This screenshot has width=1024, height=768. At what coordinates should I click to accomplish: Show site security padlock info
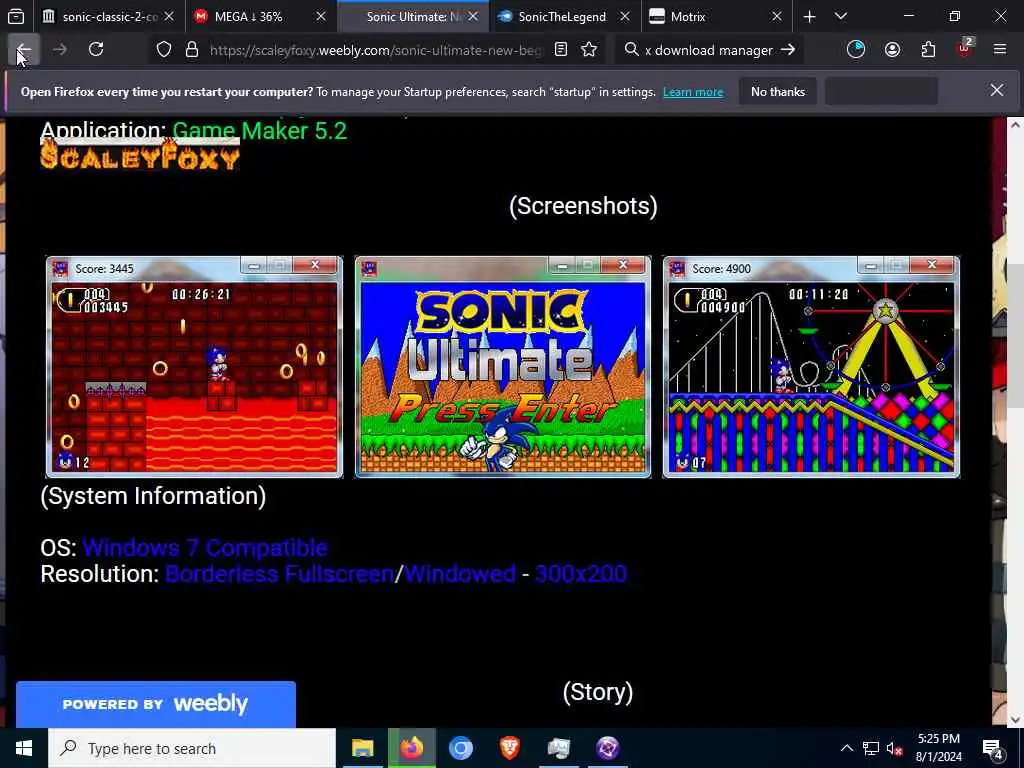click(x=191, y=50)
